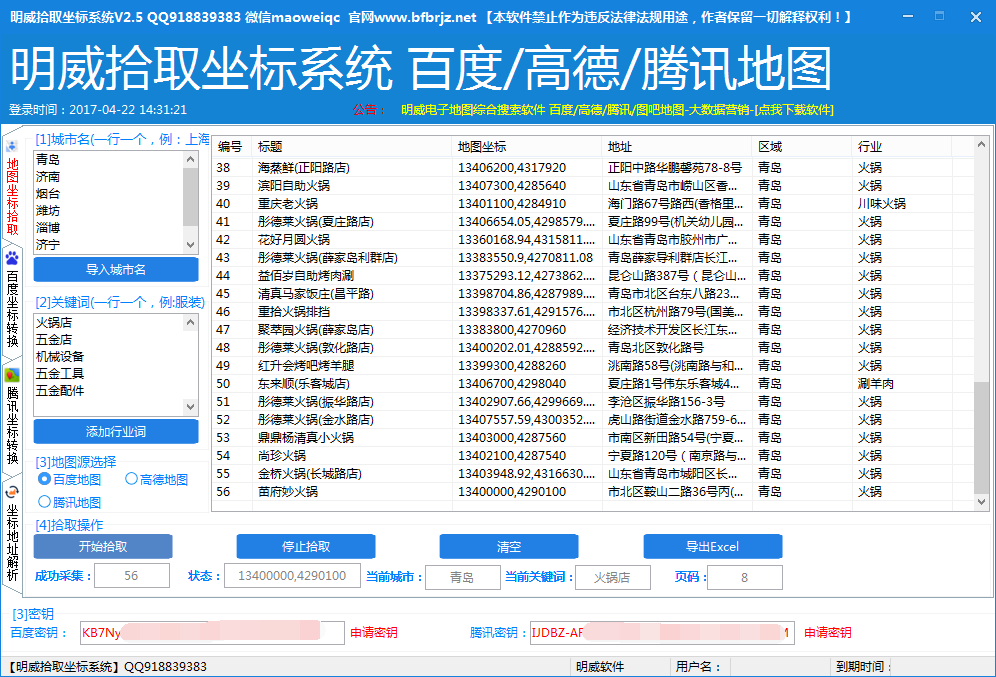Stop collection via 停止拾取 button

click(306, 547)
